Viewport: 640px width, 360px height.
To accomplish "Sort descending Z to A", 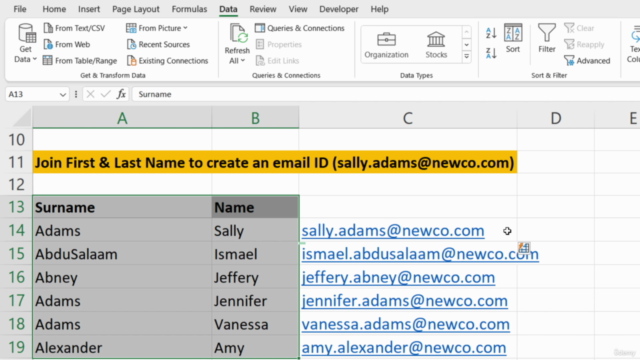I will (491, 53).
